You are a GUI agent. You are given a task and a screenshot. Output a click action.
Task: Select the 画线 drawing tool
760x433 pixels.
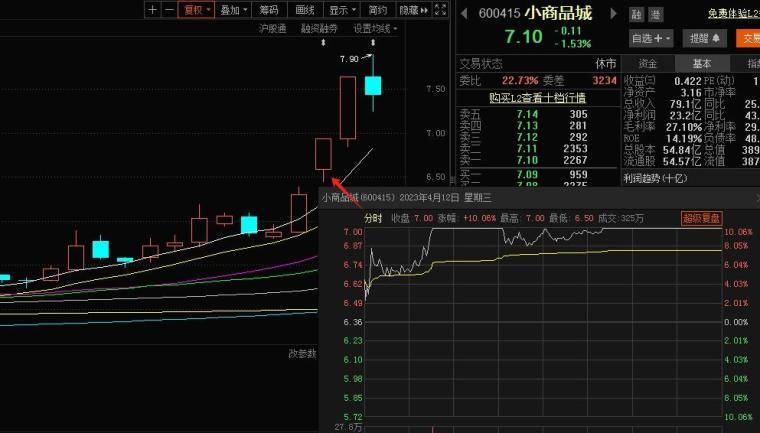pos(305,10)
